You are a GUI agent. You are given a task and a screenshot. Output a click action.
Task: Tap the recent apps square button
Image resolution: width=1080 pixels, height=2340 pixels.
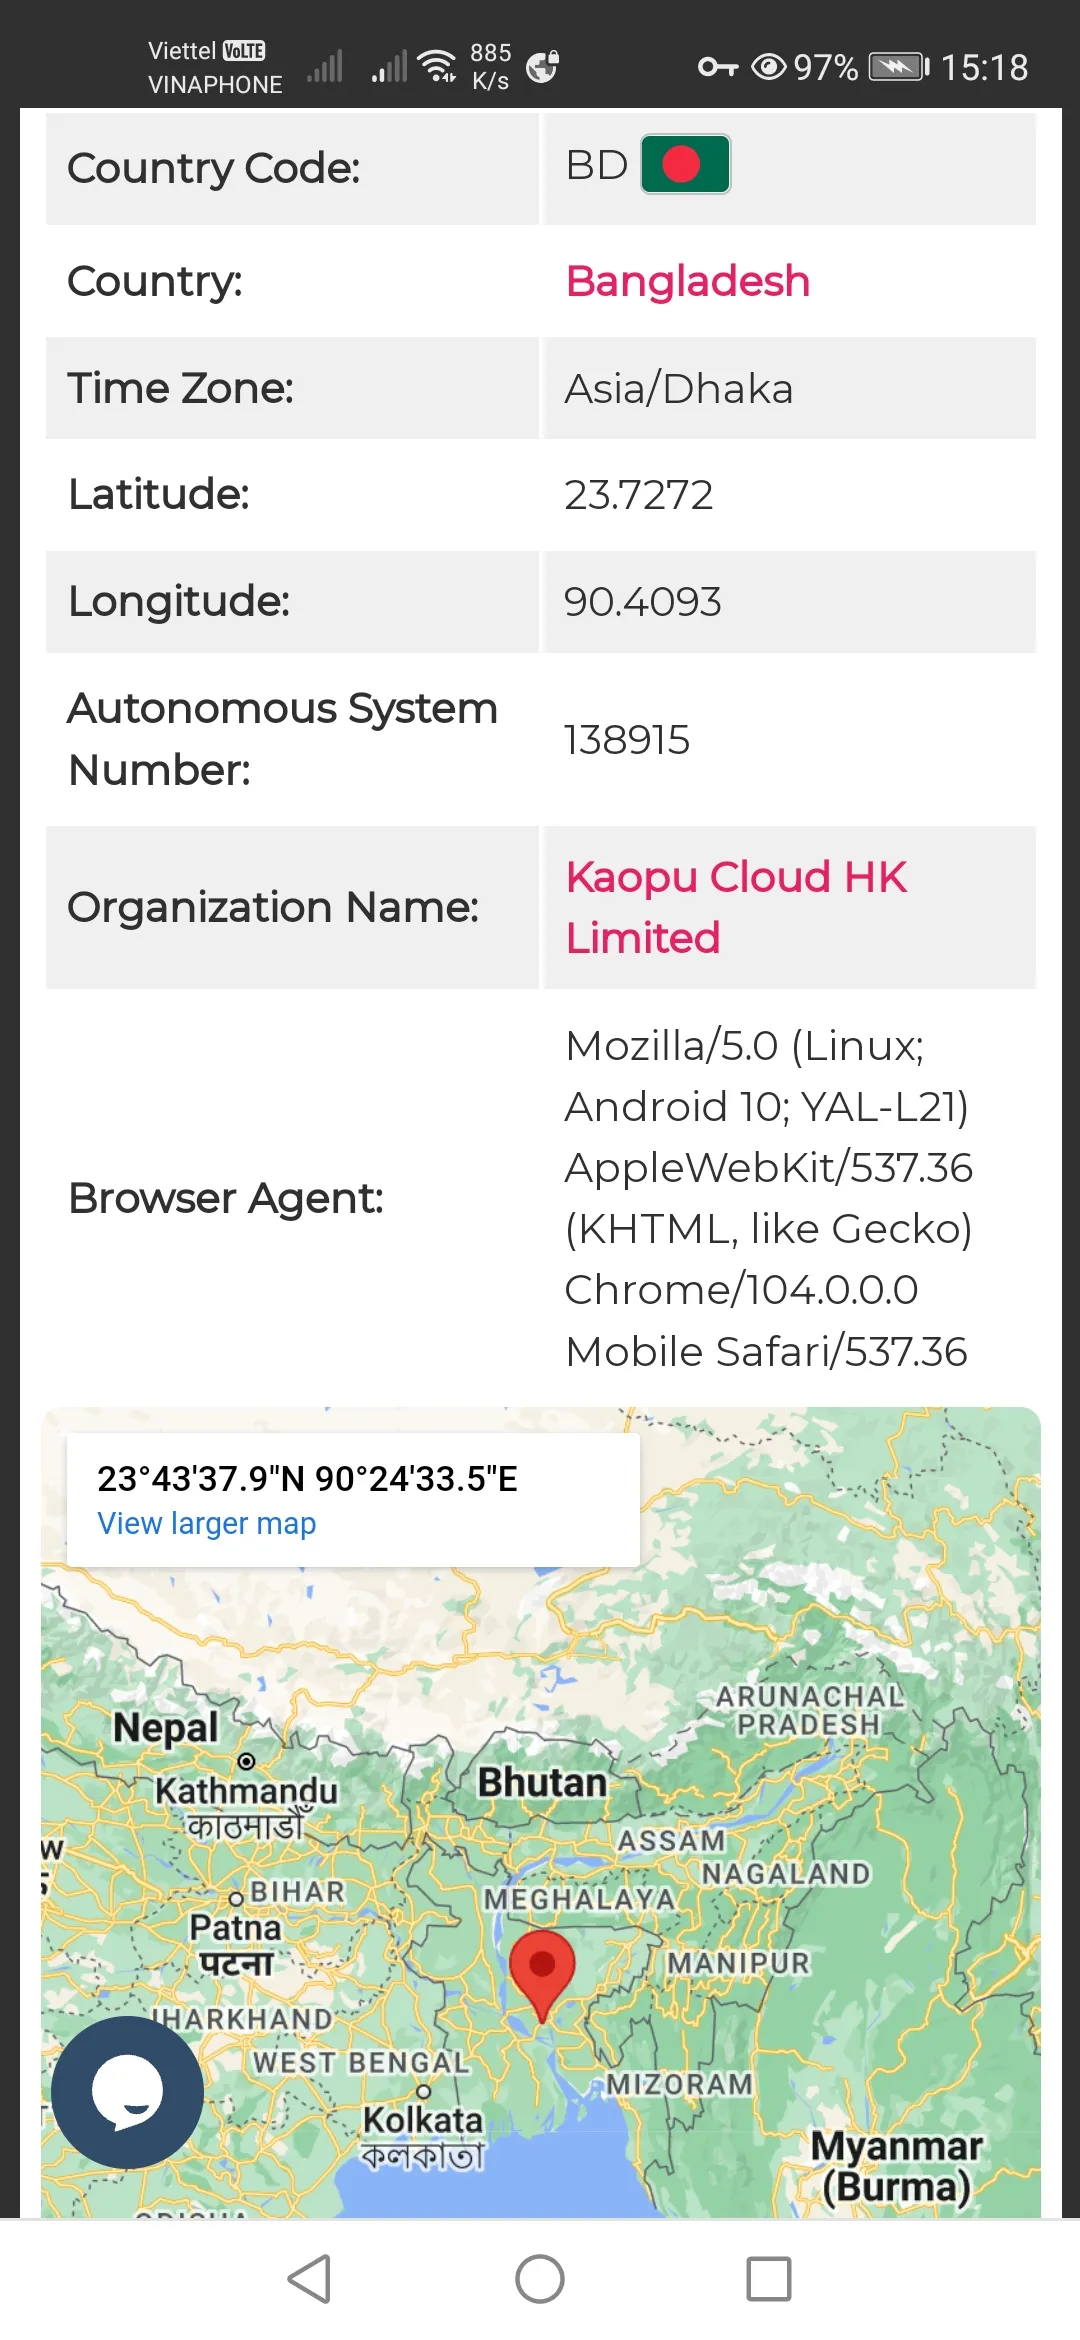[769, 2279]
